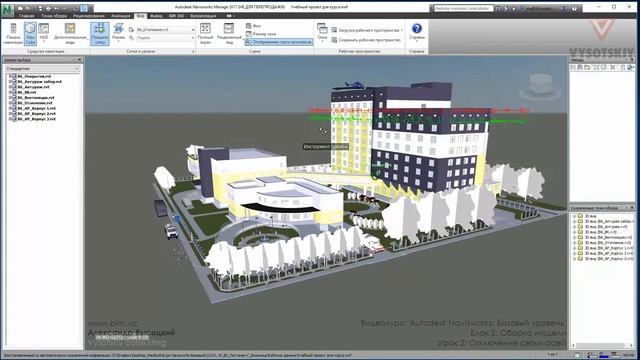Viewport: 640px width, 360px height.
Task: Close the Saved Viewpoints panel
Action: coord(632,208)
